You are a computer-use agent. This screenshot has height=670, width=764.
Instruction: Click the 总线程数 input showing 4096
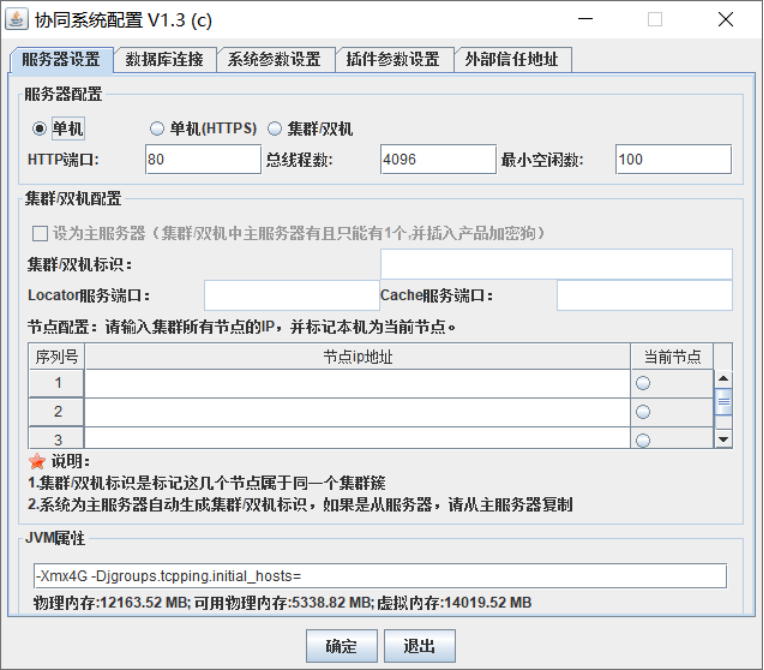click(x=438, y=159)
